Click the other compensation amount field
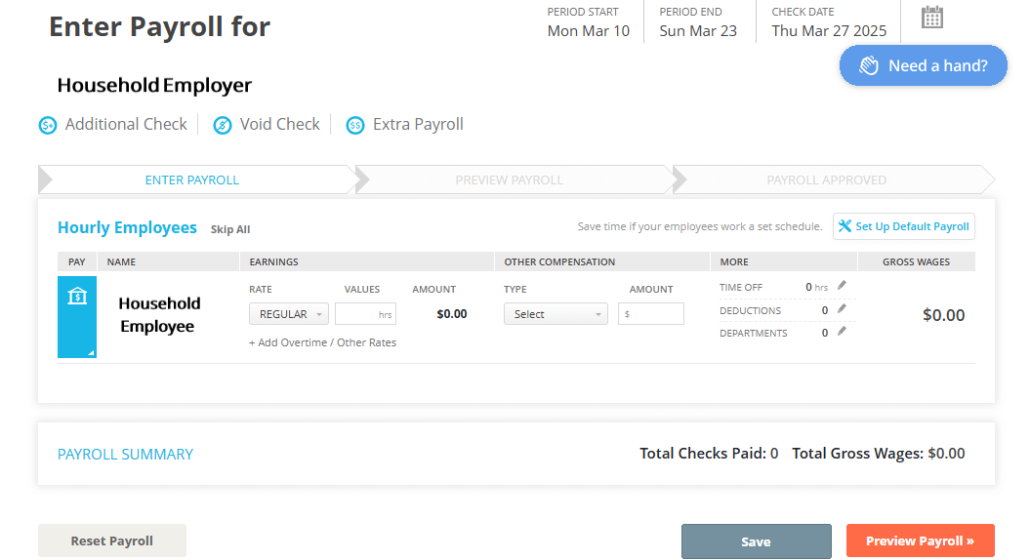The image size is (1030, 560). (651, 314)
